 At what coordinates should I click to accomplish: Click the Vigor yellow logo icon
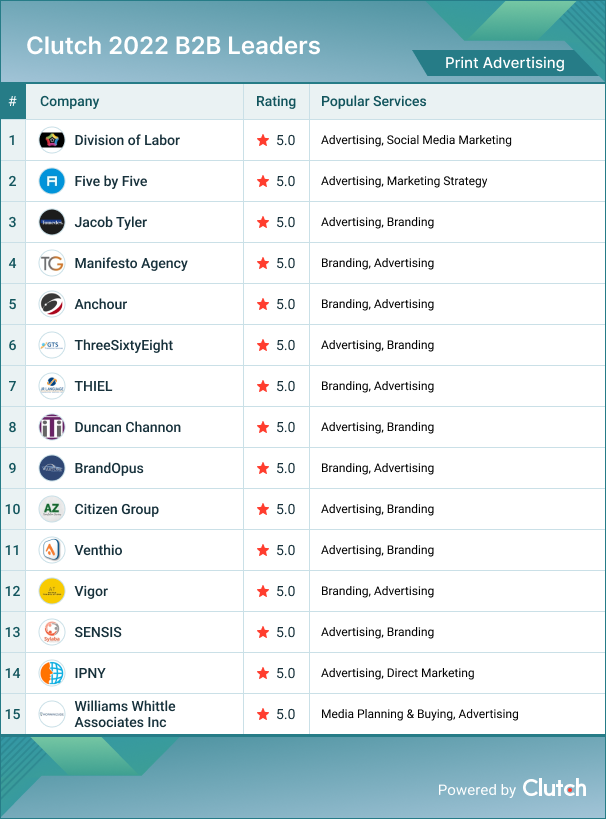[x=52, y=591]
